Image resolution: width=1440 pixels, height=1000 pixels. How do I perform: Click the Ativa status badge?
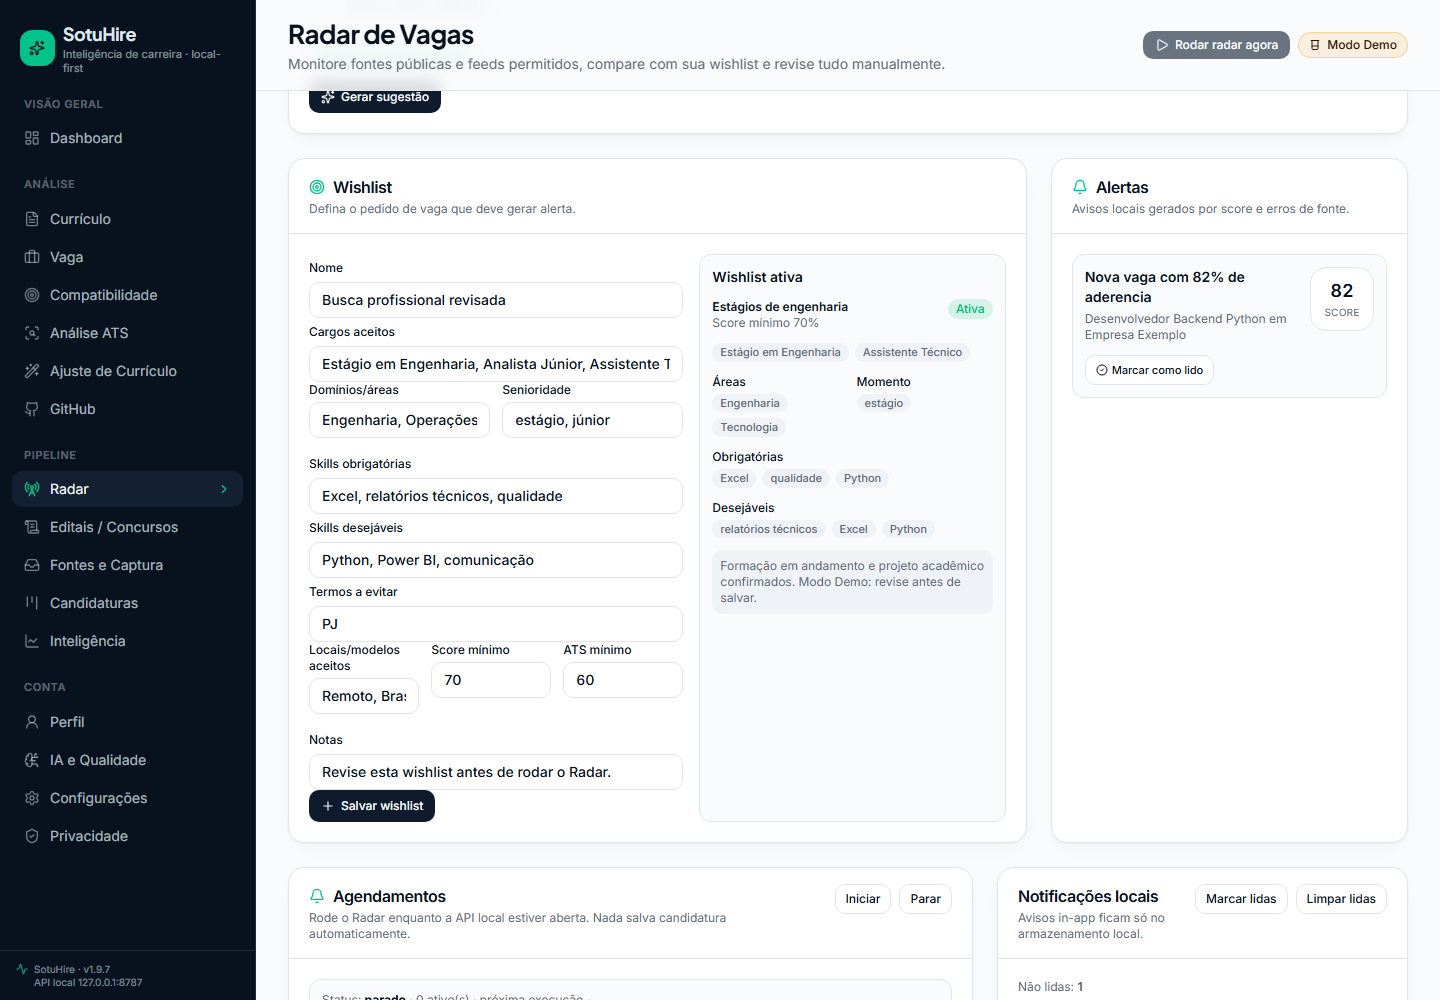pyautogui.click(x=970, y=309)
